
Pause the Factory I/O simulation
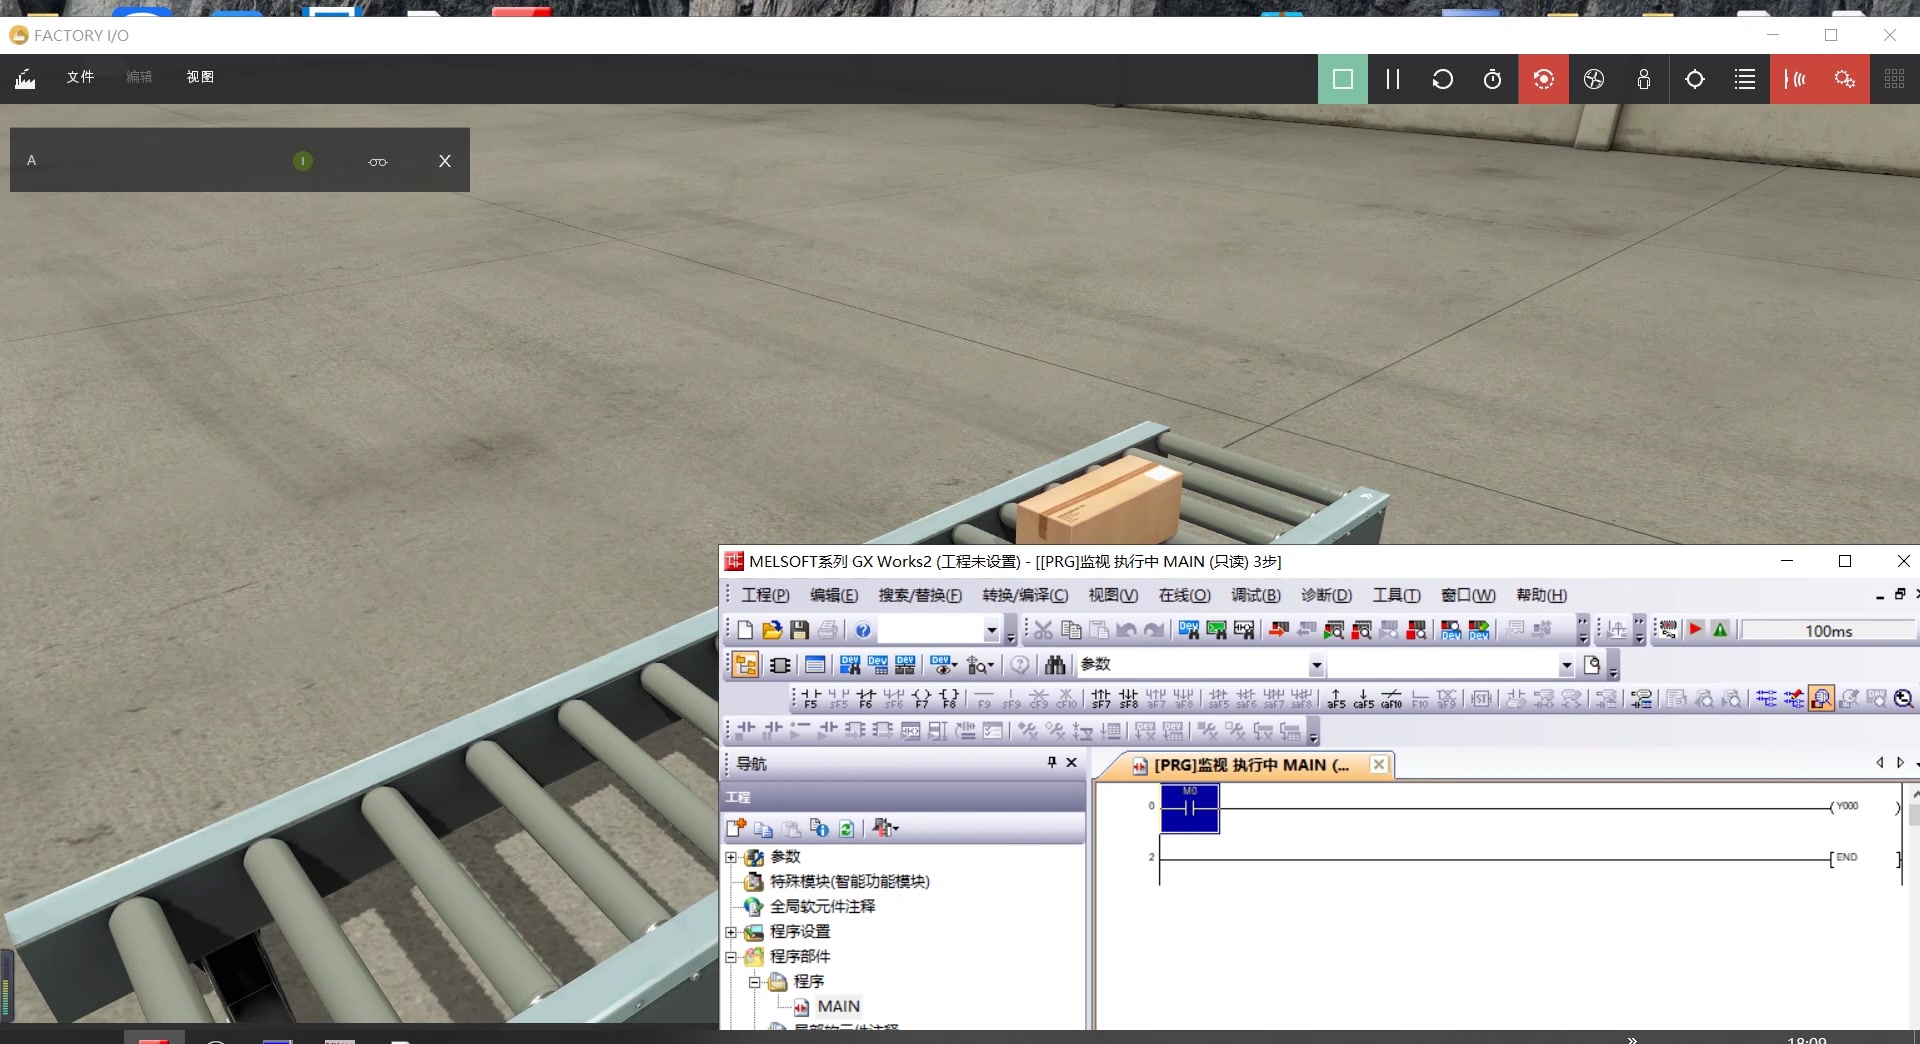[x=1393, y=79]
